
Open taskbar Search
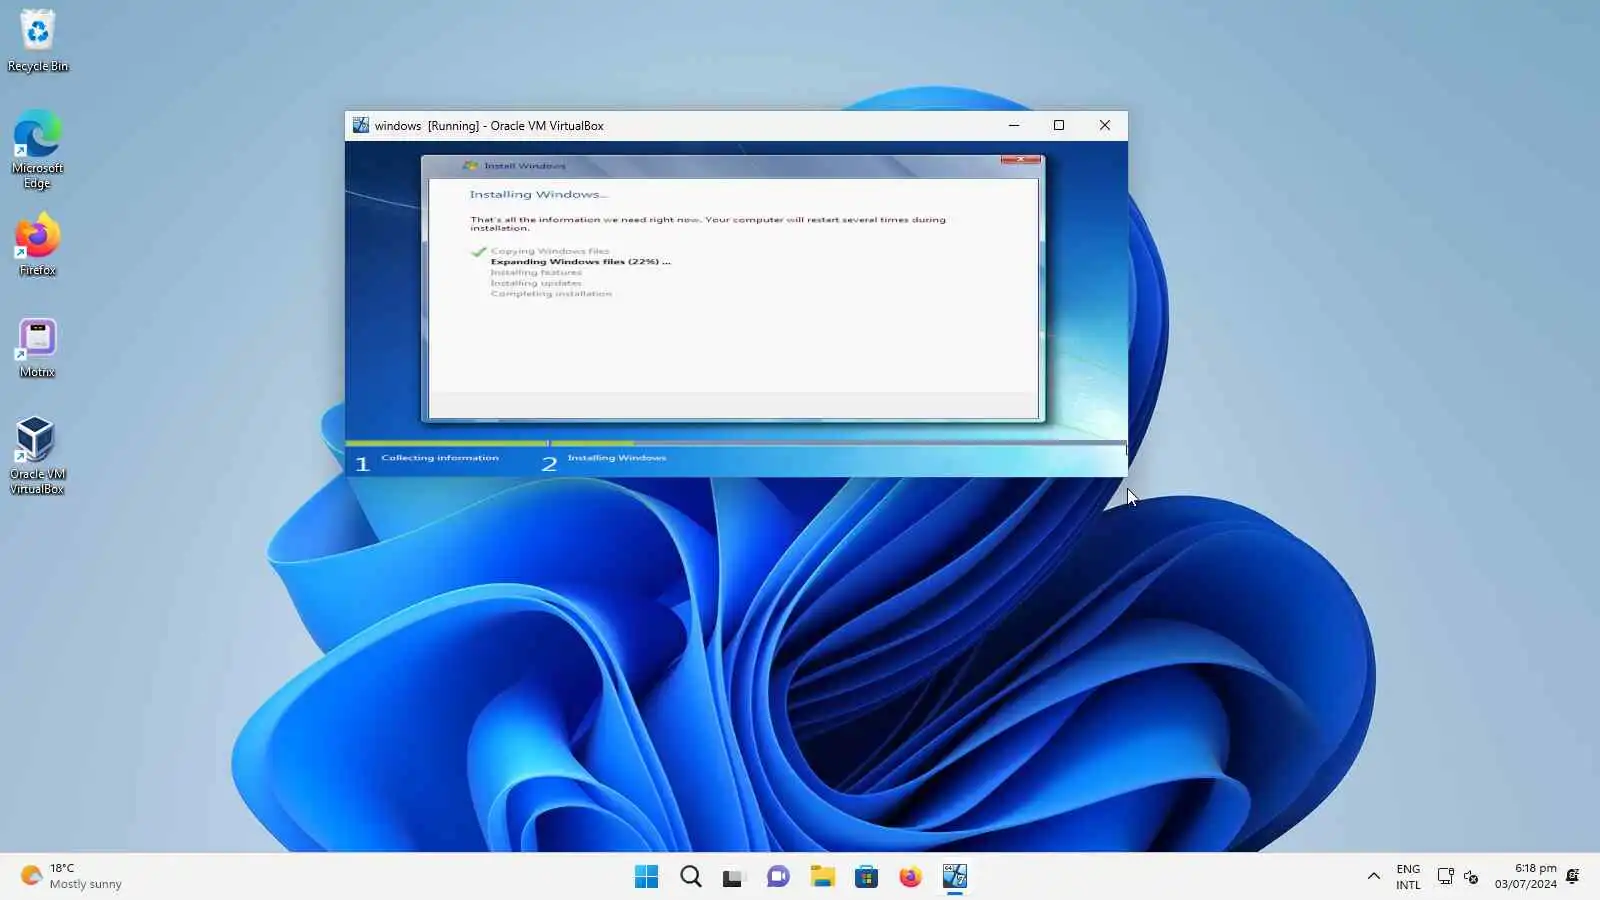coord(691,877)
